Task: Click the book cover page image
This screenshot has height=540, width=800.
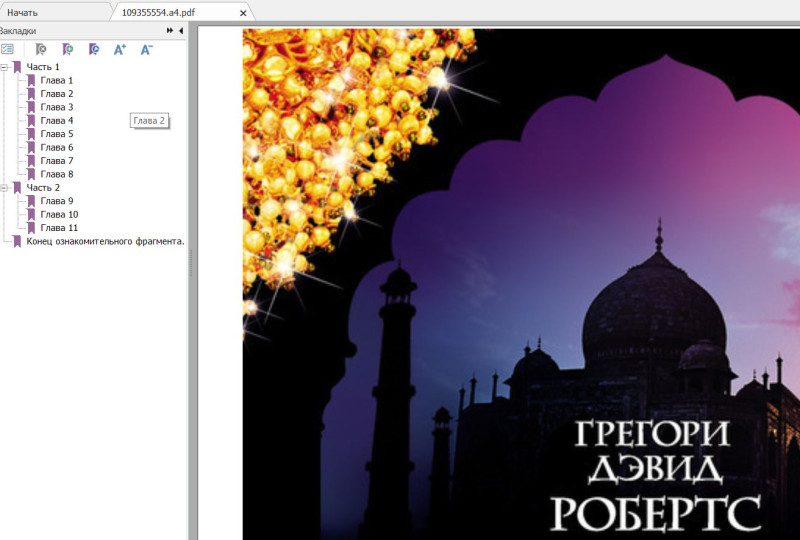Action: [520, 280]
